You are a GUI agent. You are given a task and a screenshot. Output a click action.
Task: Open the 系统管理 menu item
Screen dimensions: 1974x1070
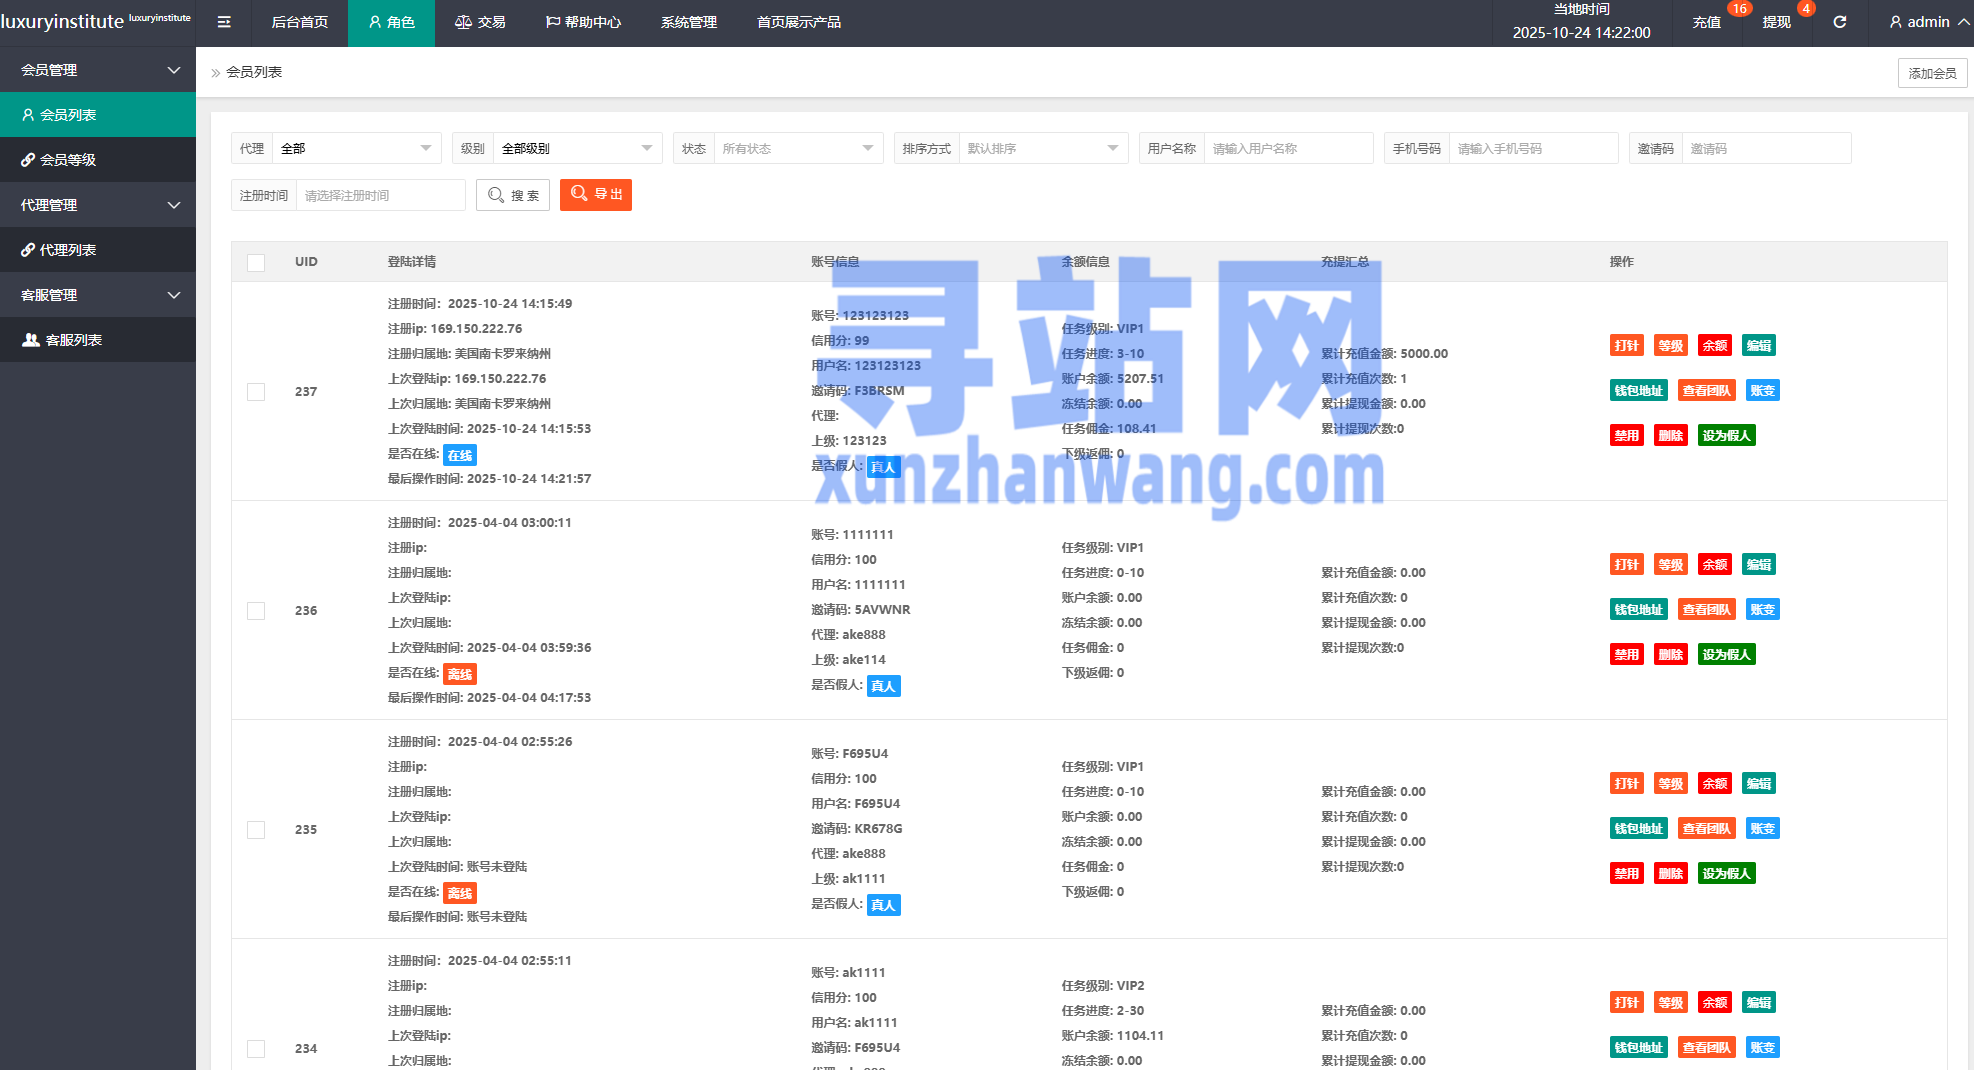pos(688,22)
